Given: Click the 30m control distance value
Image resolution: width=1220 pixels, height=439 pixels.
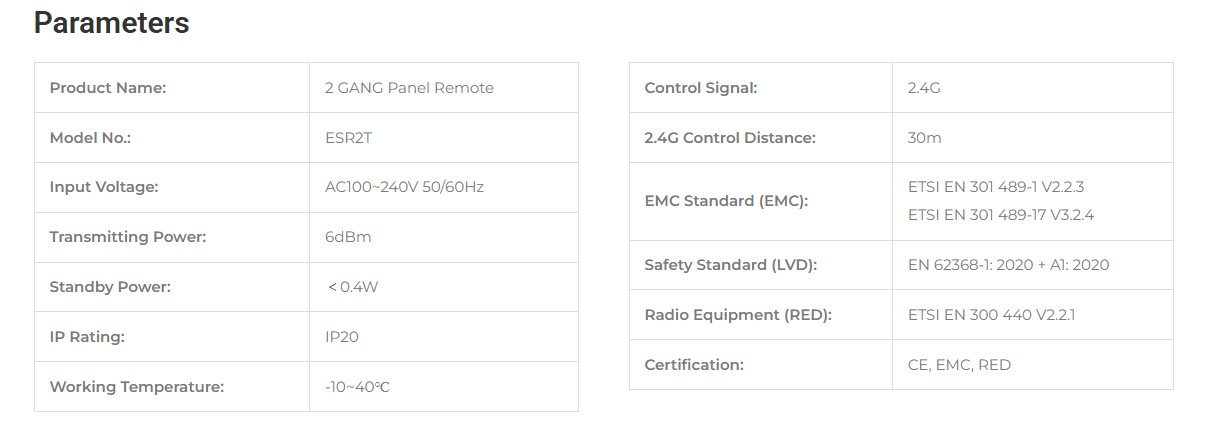Looking at the screenshot, I should (924, 138).
